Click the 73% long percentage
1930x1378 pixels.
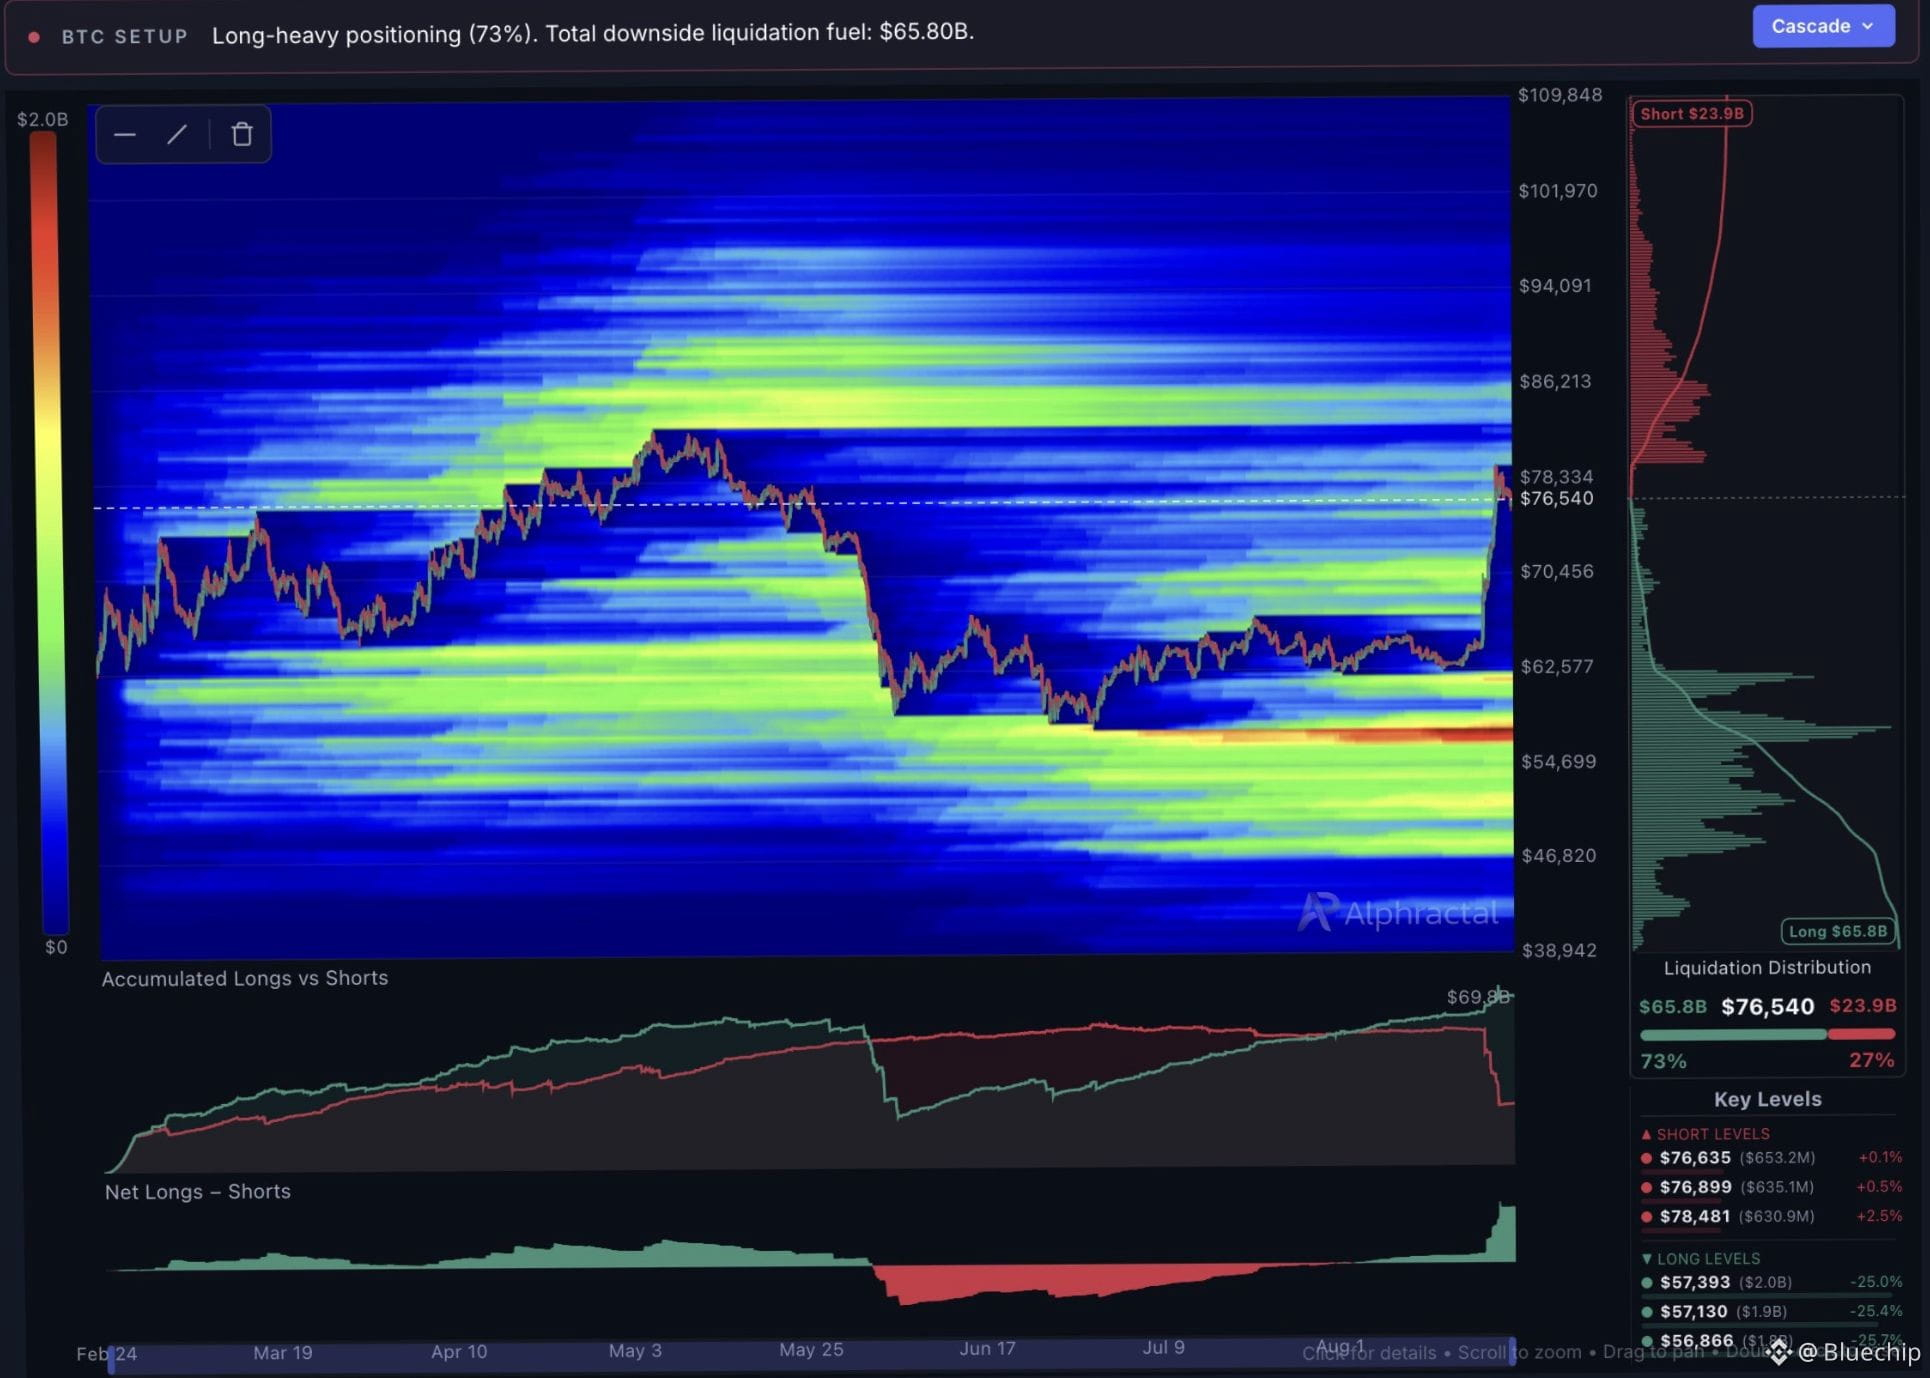(1663, 1061)
